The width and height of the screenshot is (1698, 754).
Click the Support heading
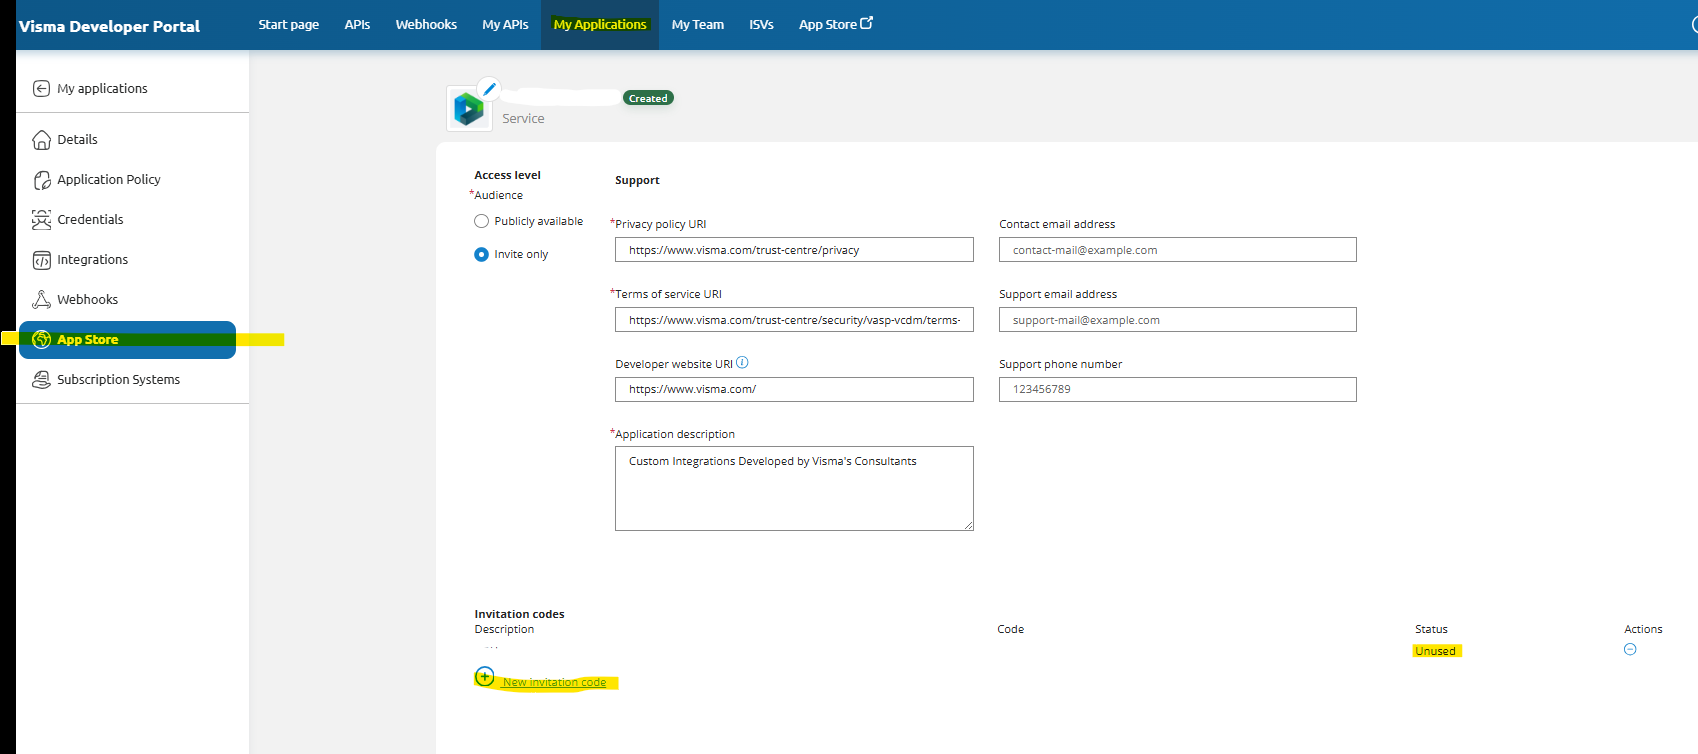637,180
